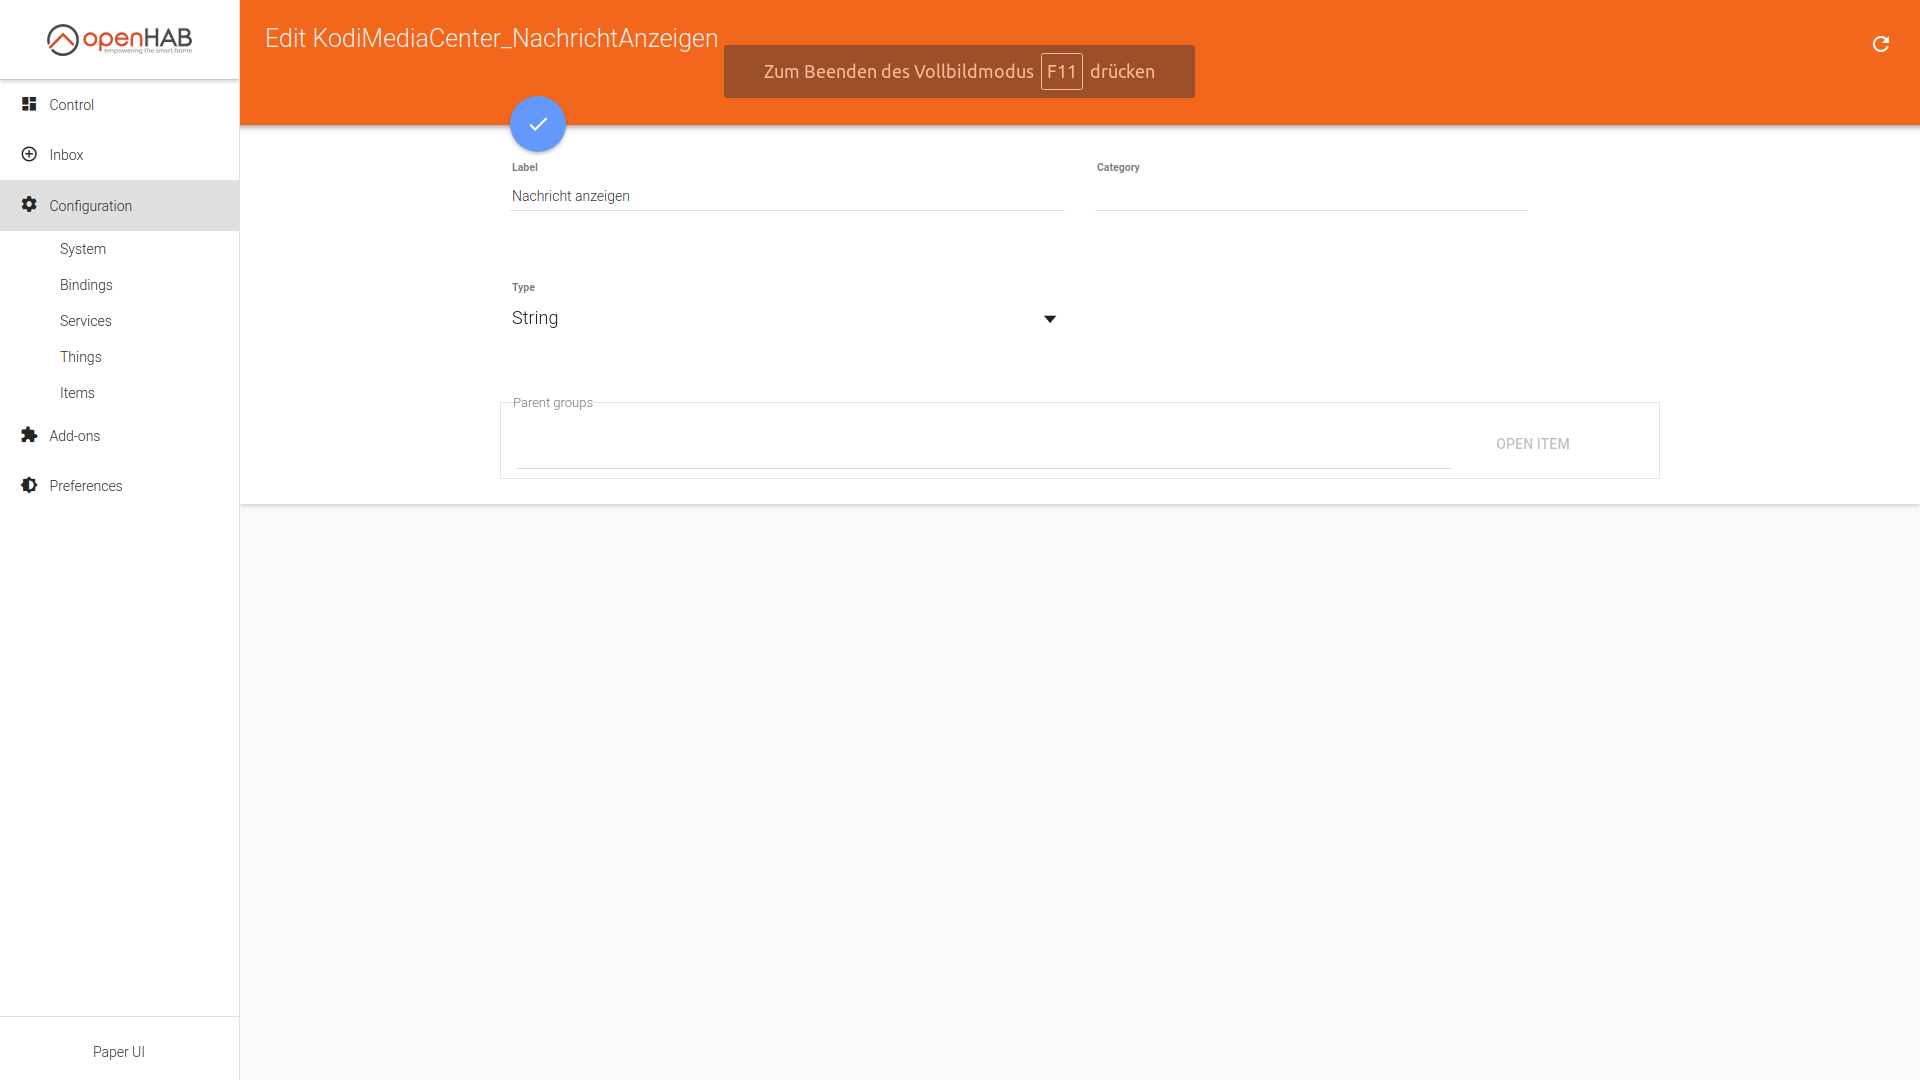
Task: Click the Paper UI link at the bottom
Action: click(119, 1051)
